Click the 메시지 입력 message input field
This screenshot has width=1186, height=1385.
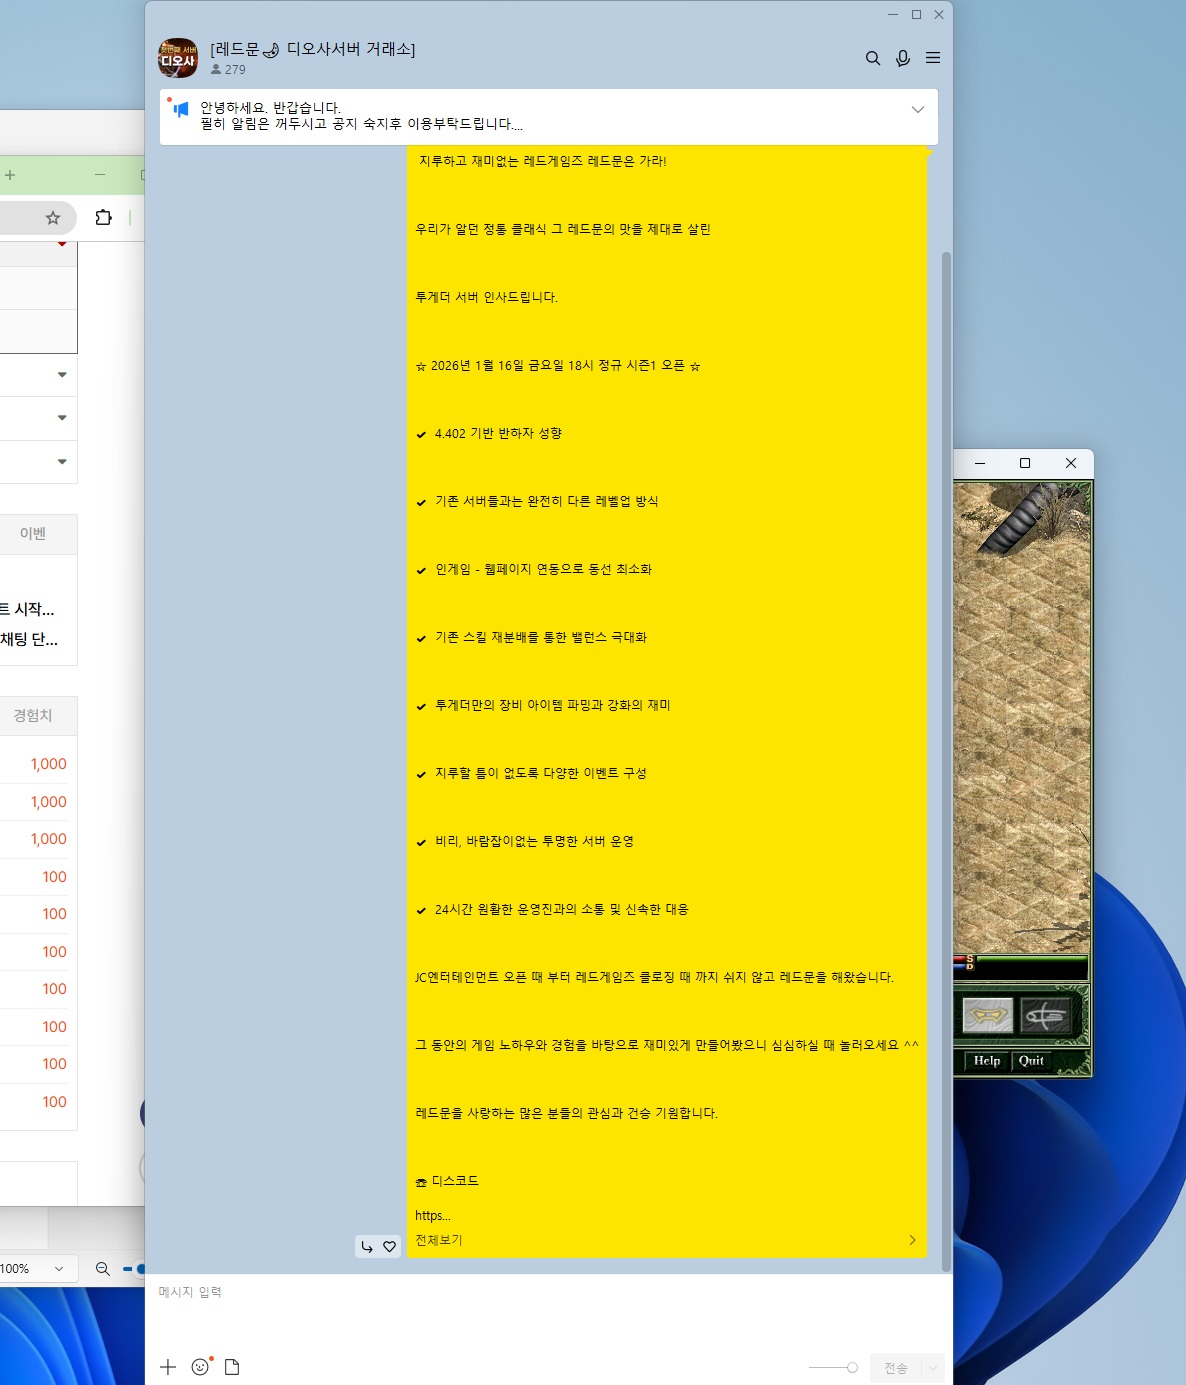click(548, 1310)
